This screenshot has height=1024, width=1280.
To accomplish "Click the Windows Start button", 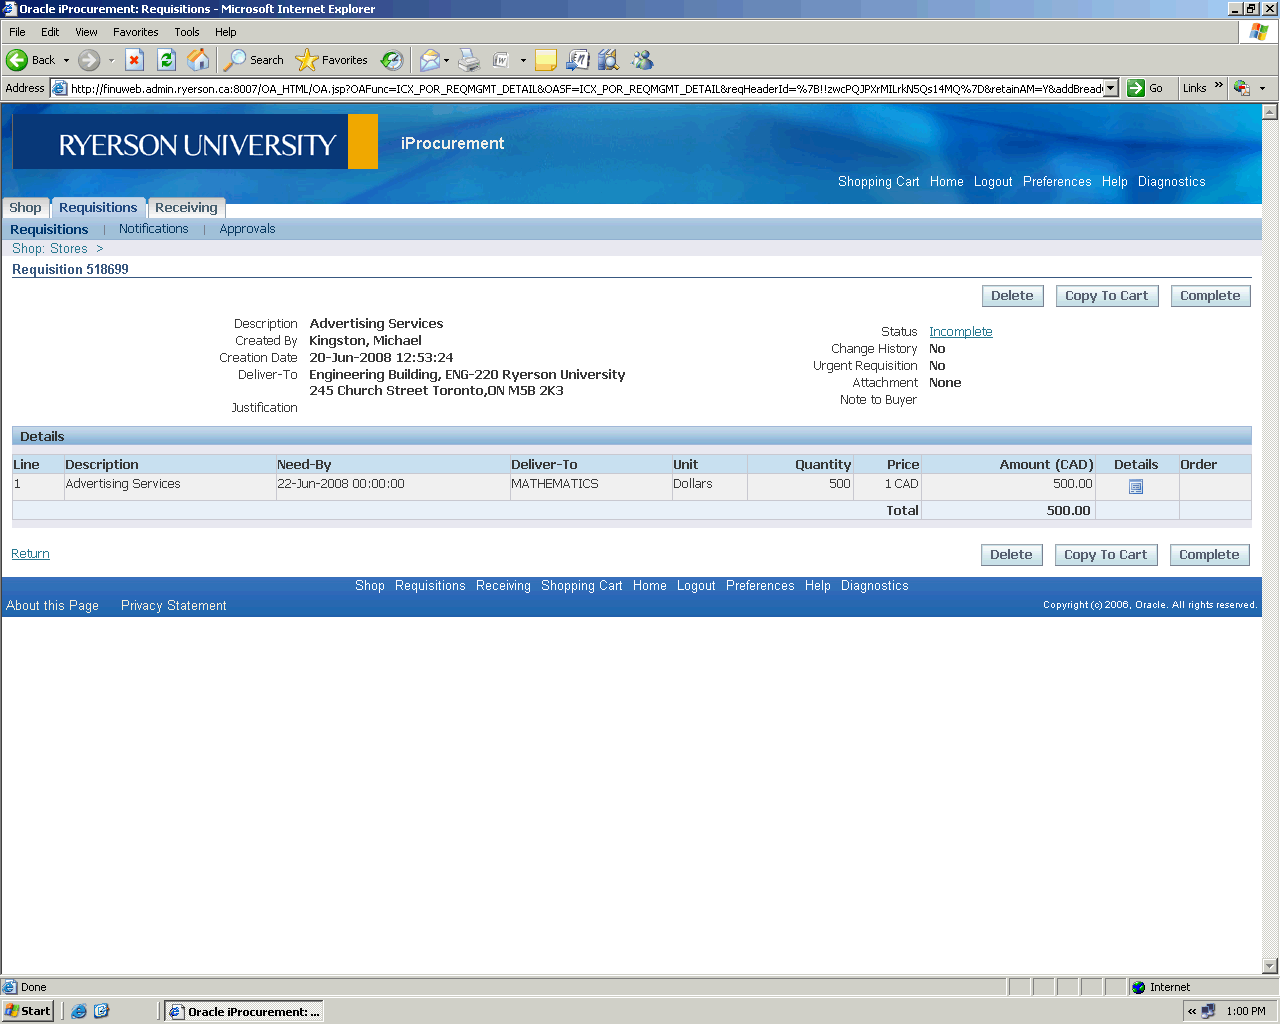I will [28, 1011].
